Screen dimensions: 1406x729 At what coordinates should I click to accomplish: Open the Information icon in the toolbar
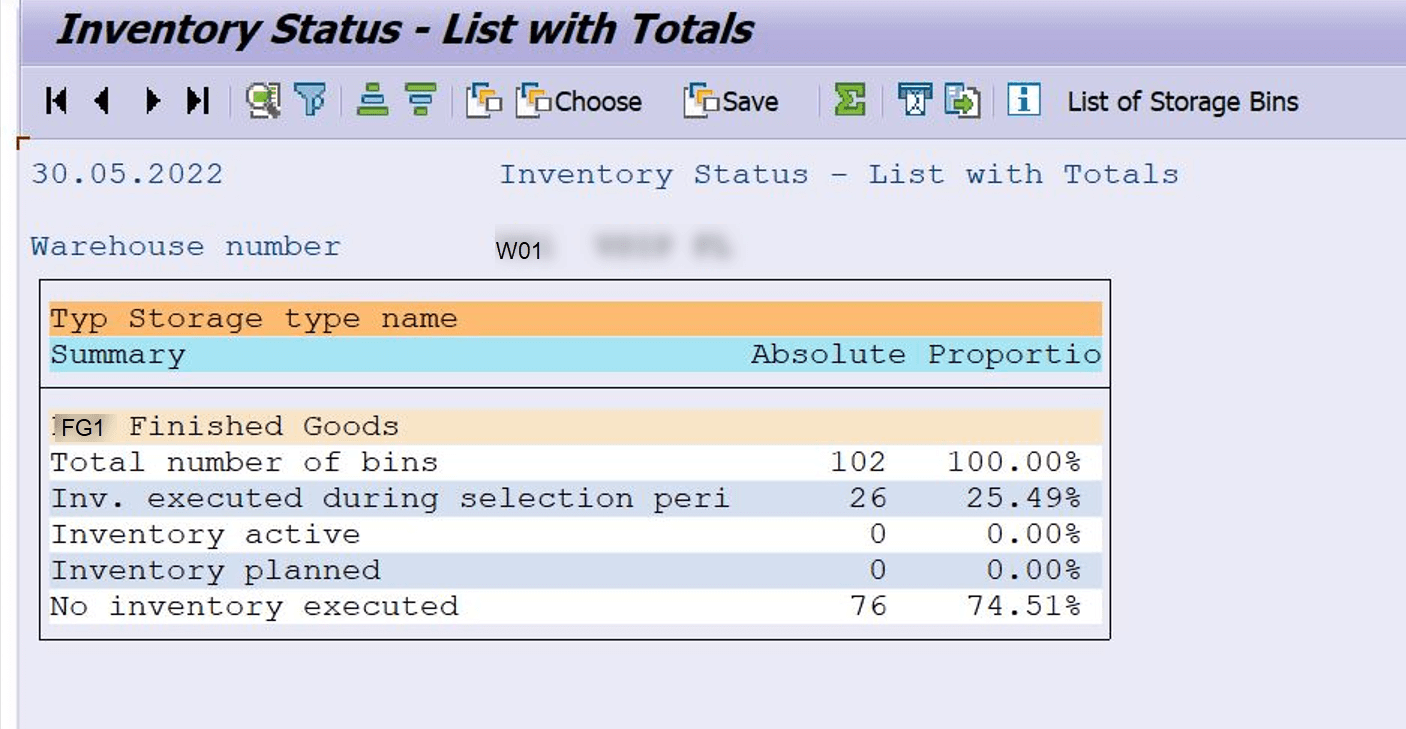pos(1023,101)
